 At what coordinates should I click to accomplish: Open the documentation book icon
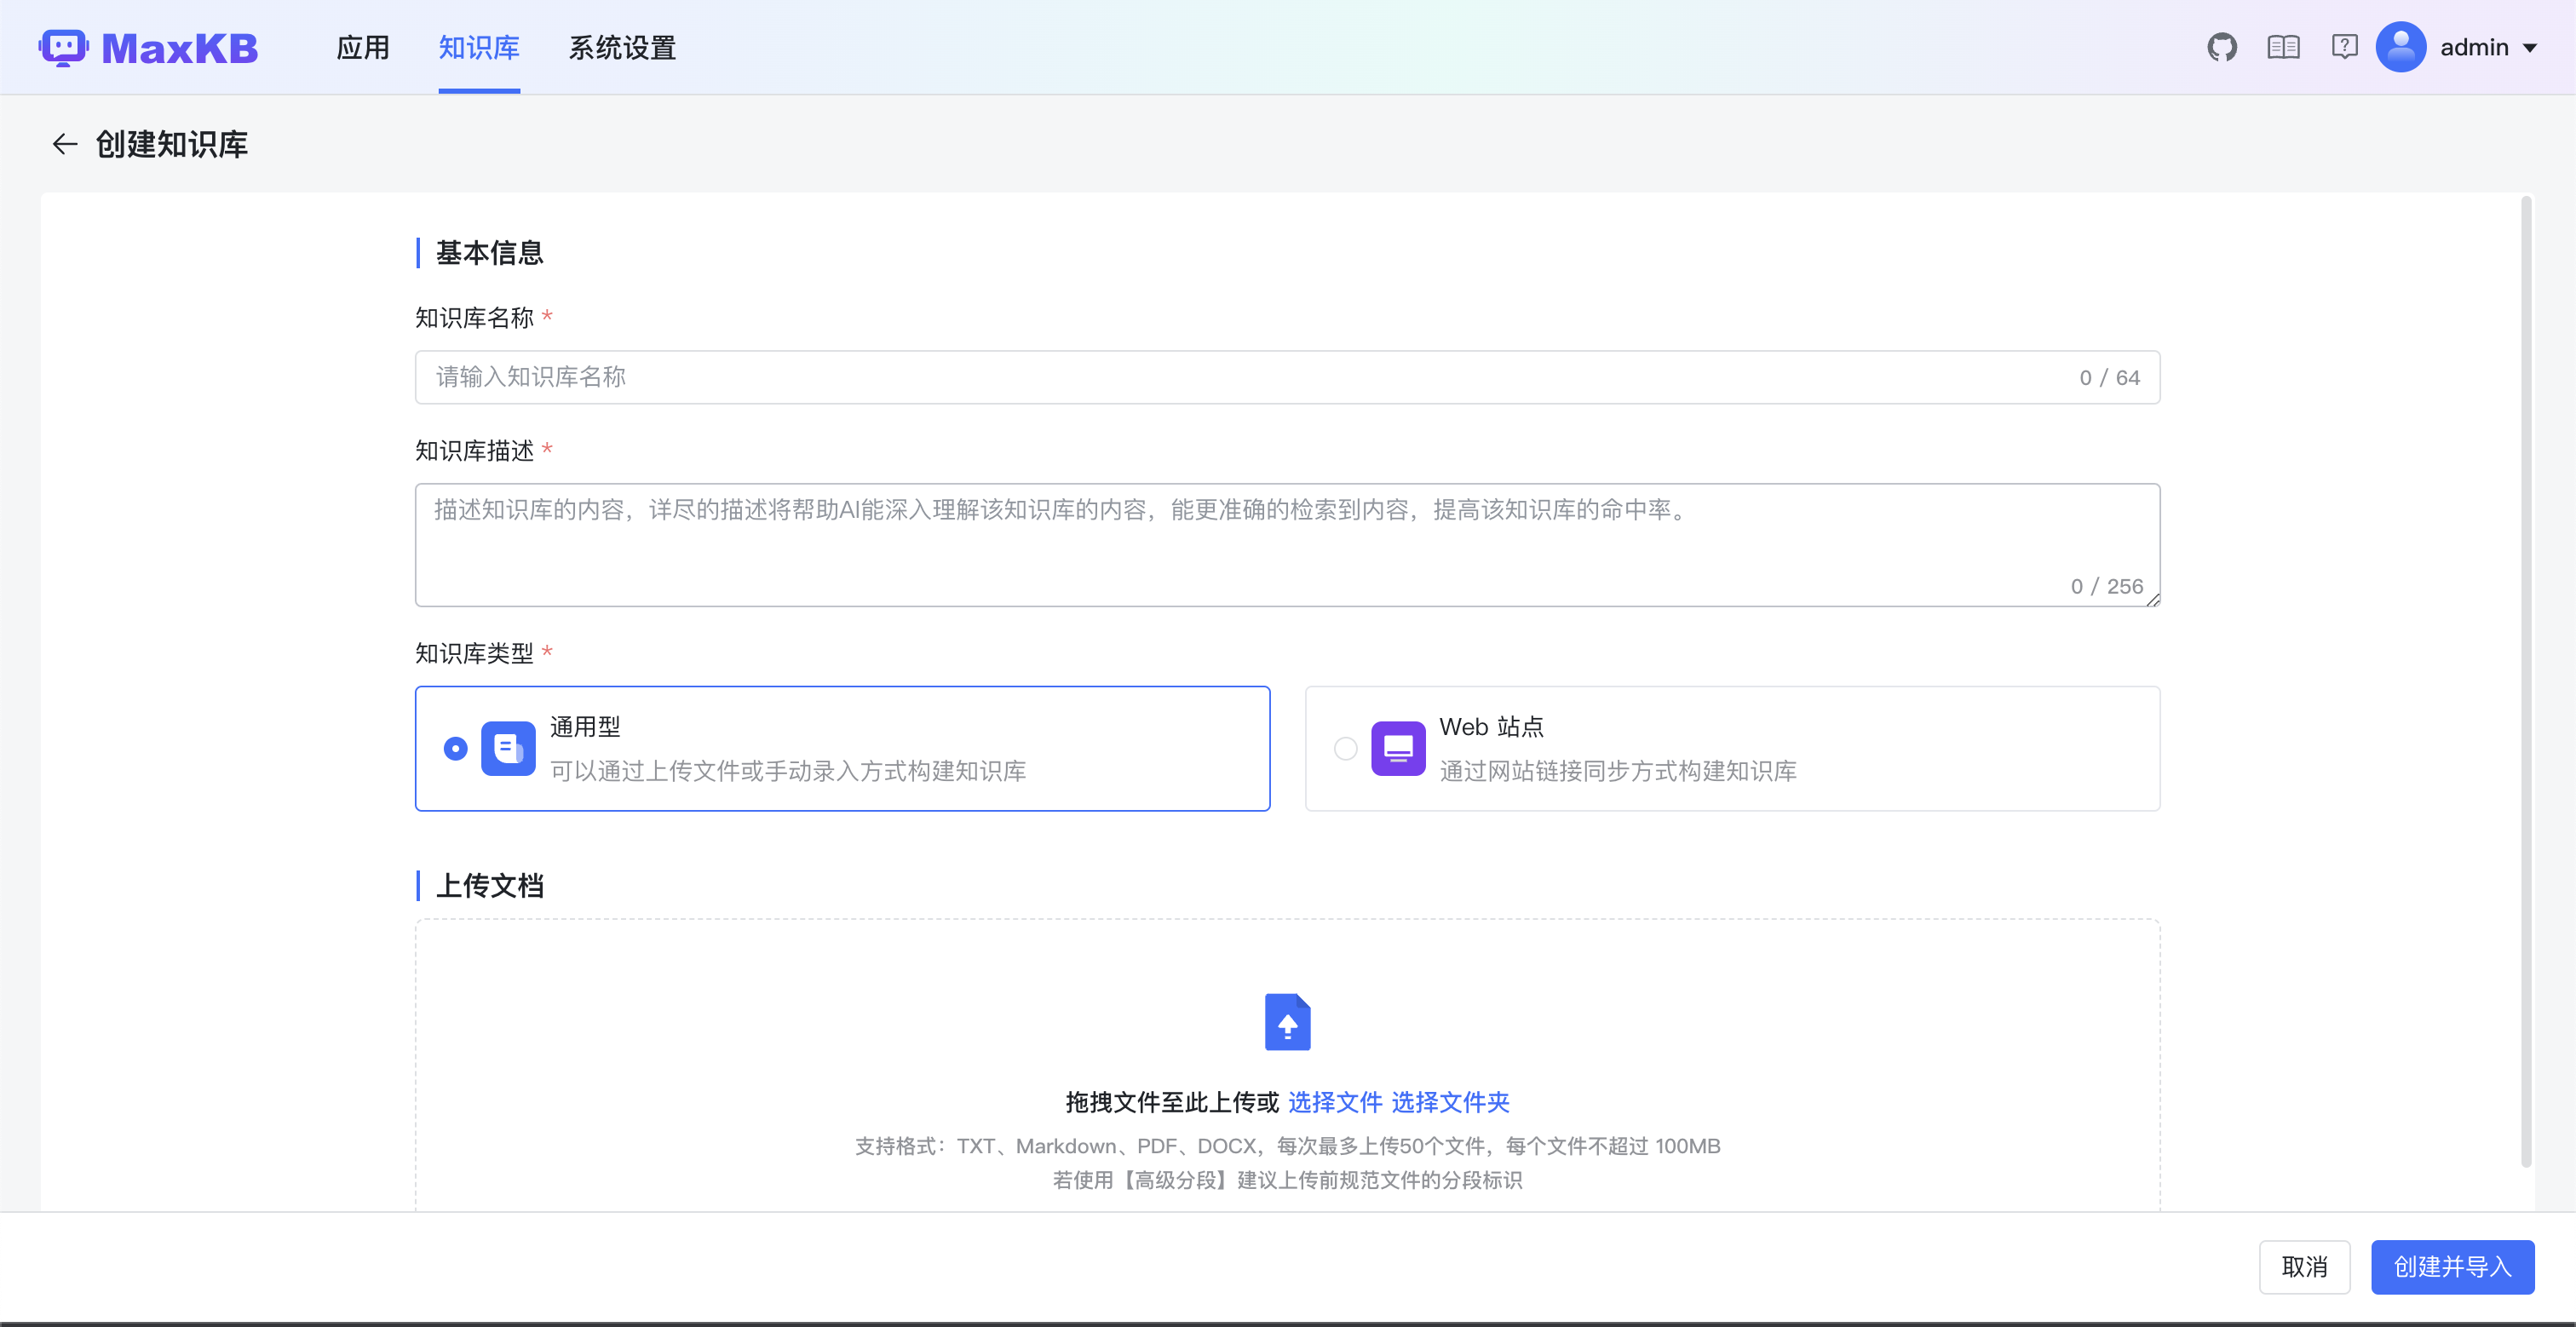coord(2283,47)
